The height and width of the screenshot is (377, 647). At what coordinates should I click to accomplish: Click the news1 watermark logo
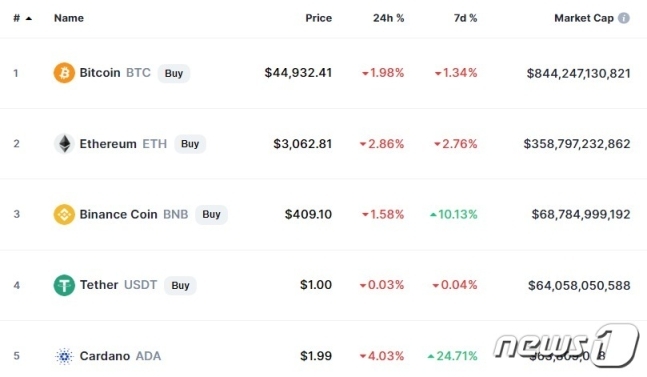(x=566, y=345)
